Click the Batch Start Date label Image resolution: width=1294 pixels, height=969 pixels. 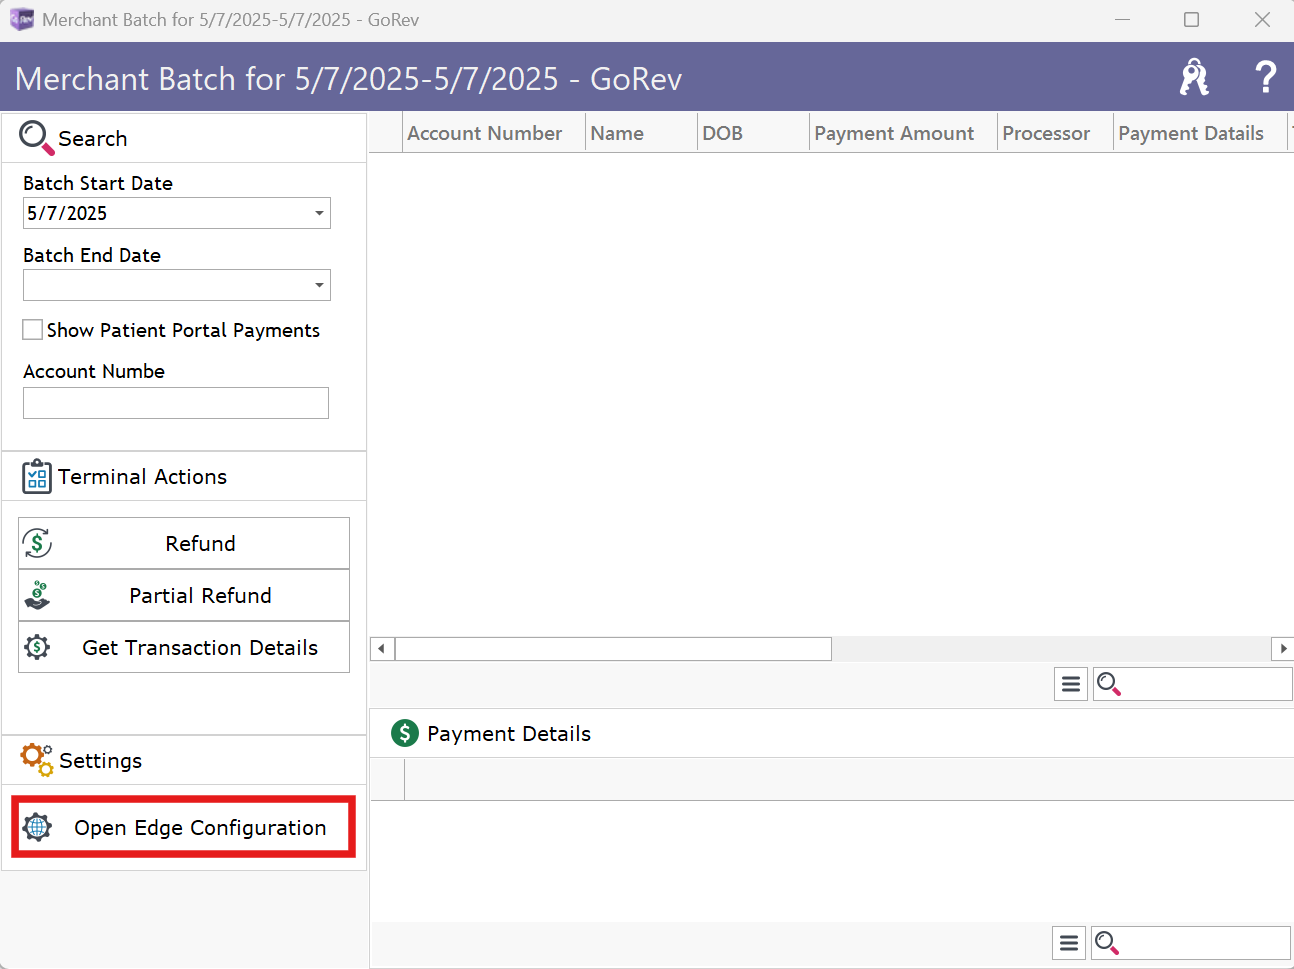pyautogui.click(x=98, y=183)
